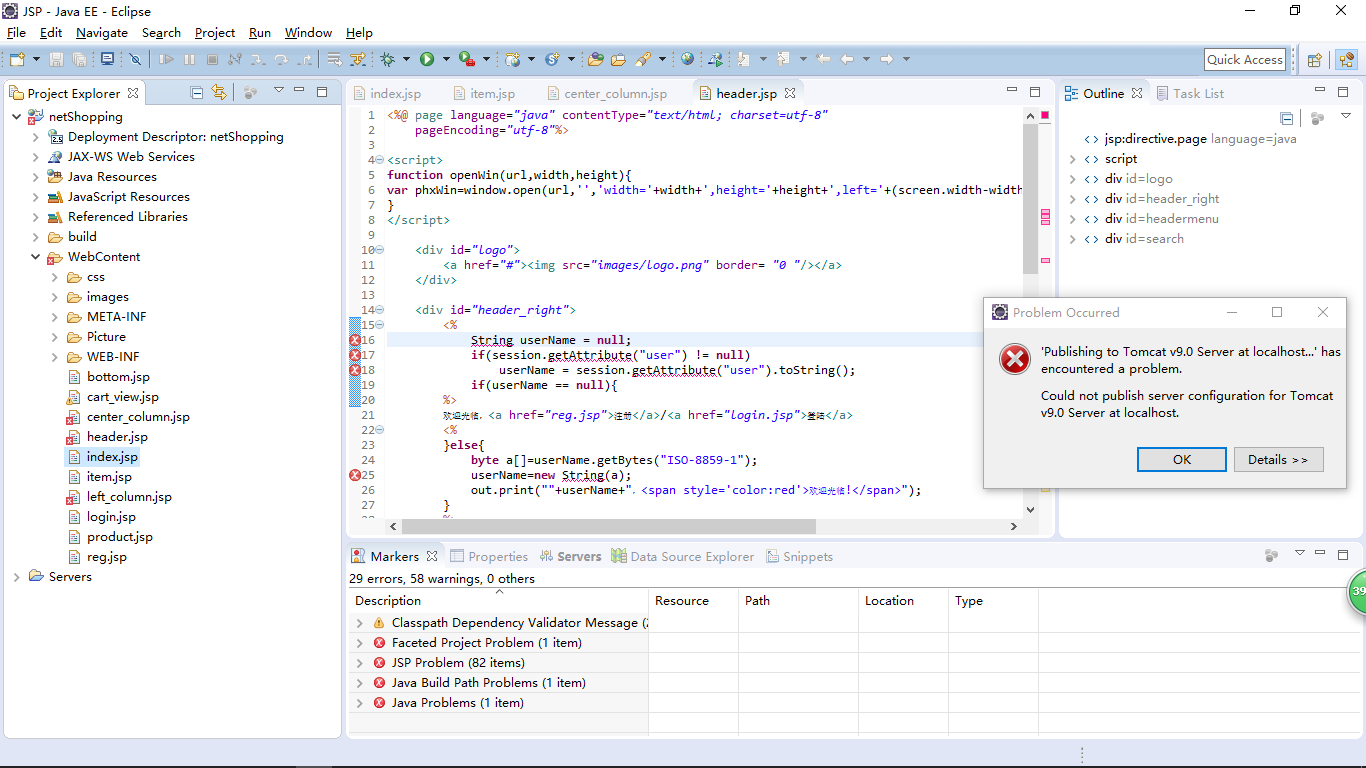Click the Debug bug icon in toolbar
The height and width of the screenshot is (768, 1366).
coord(387,60)
